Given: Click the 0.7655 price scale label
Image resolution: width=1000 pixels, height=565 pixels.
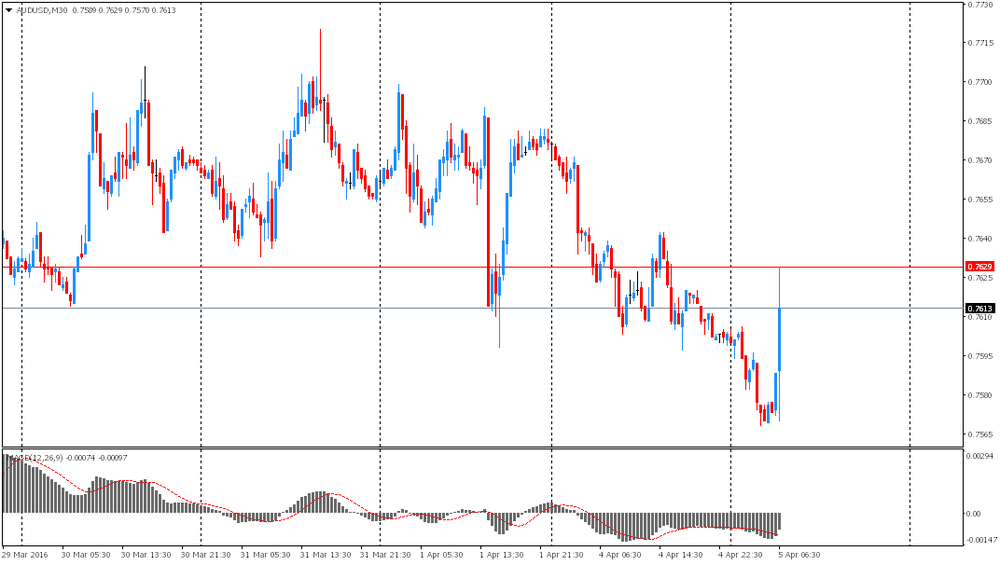Looking at the screenshot, I should pyautogui.click(x=981, y=200).
